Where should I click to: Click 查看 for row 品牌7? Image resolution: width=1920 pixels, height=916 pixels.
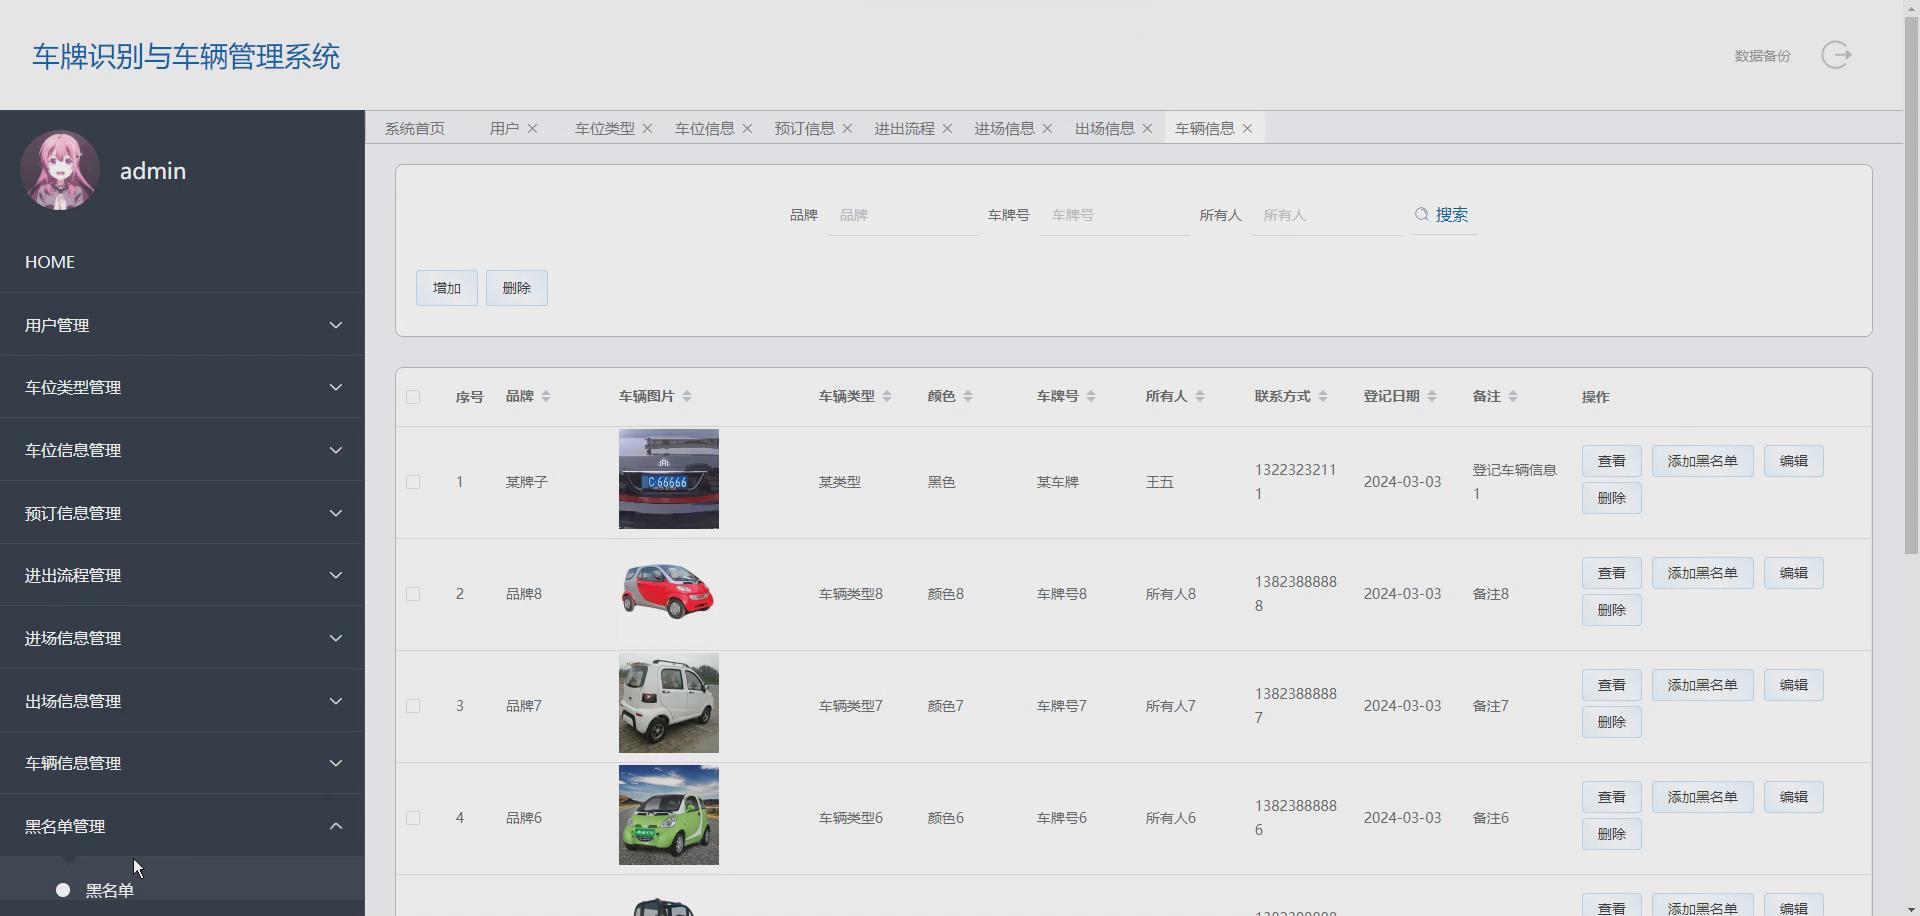[x=1612, y=685]
